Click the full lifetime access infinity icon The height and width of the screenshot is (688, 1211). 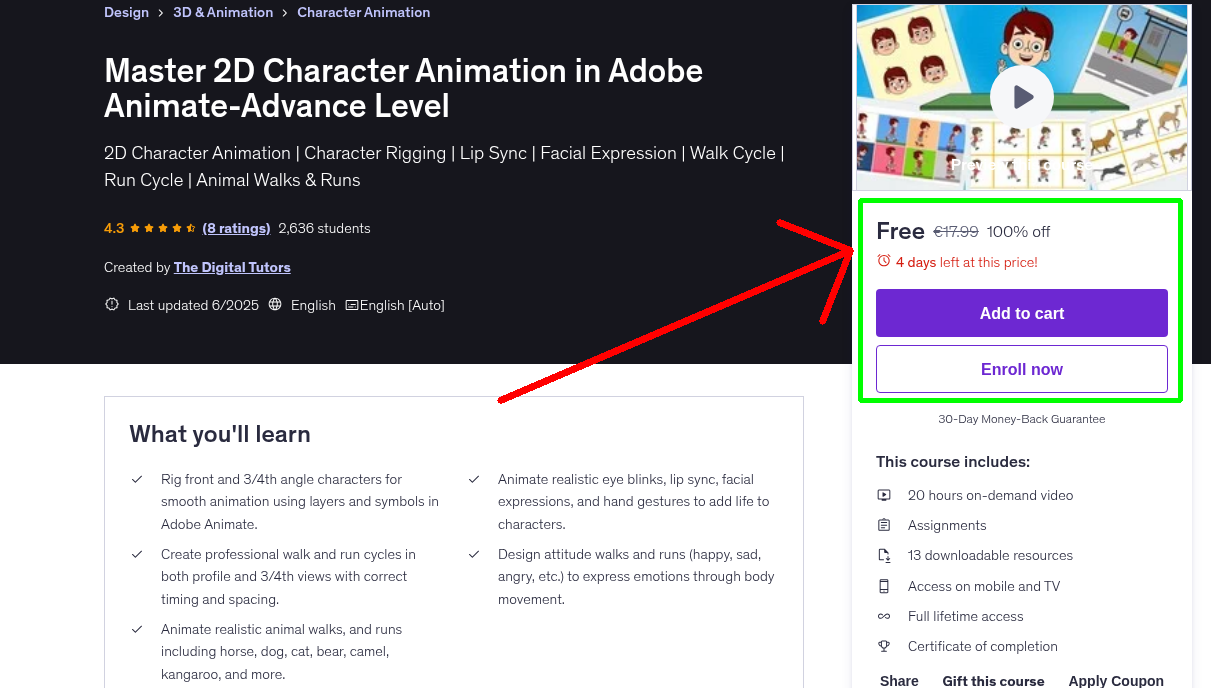[x=884, y=616]
